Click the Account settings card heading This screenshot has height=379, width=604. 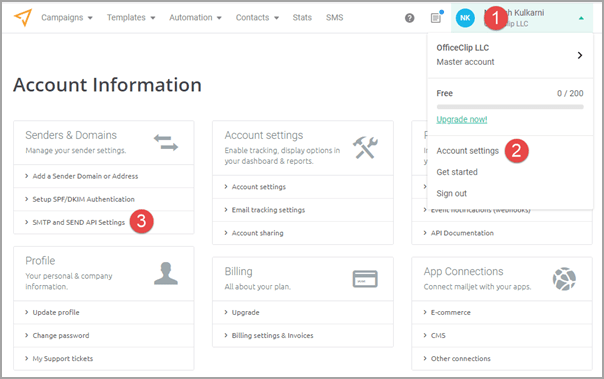pyautogui.click(x=264, y=135)
